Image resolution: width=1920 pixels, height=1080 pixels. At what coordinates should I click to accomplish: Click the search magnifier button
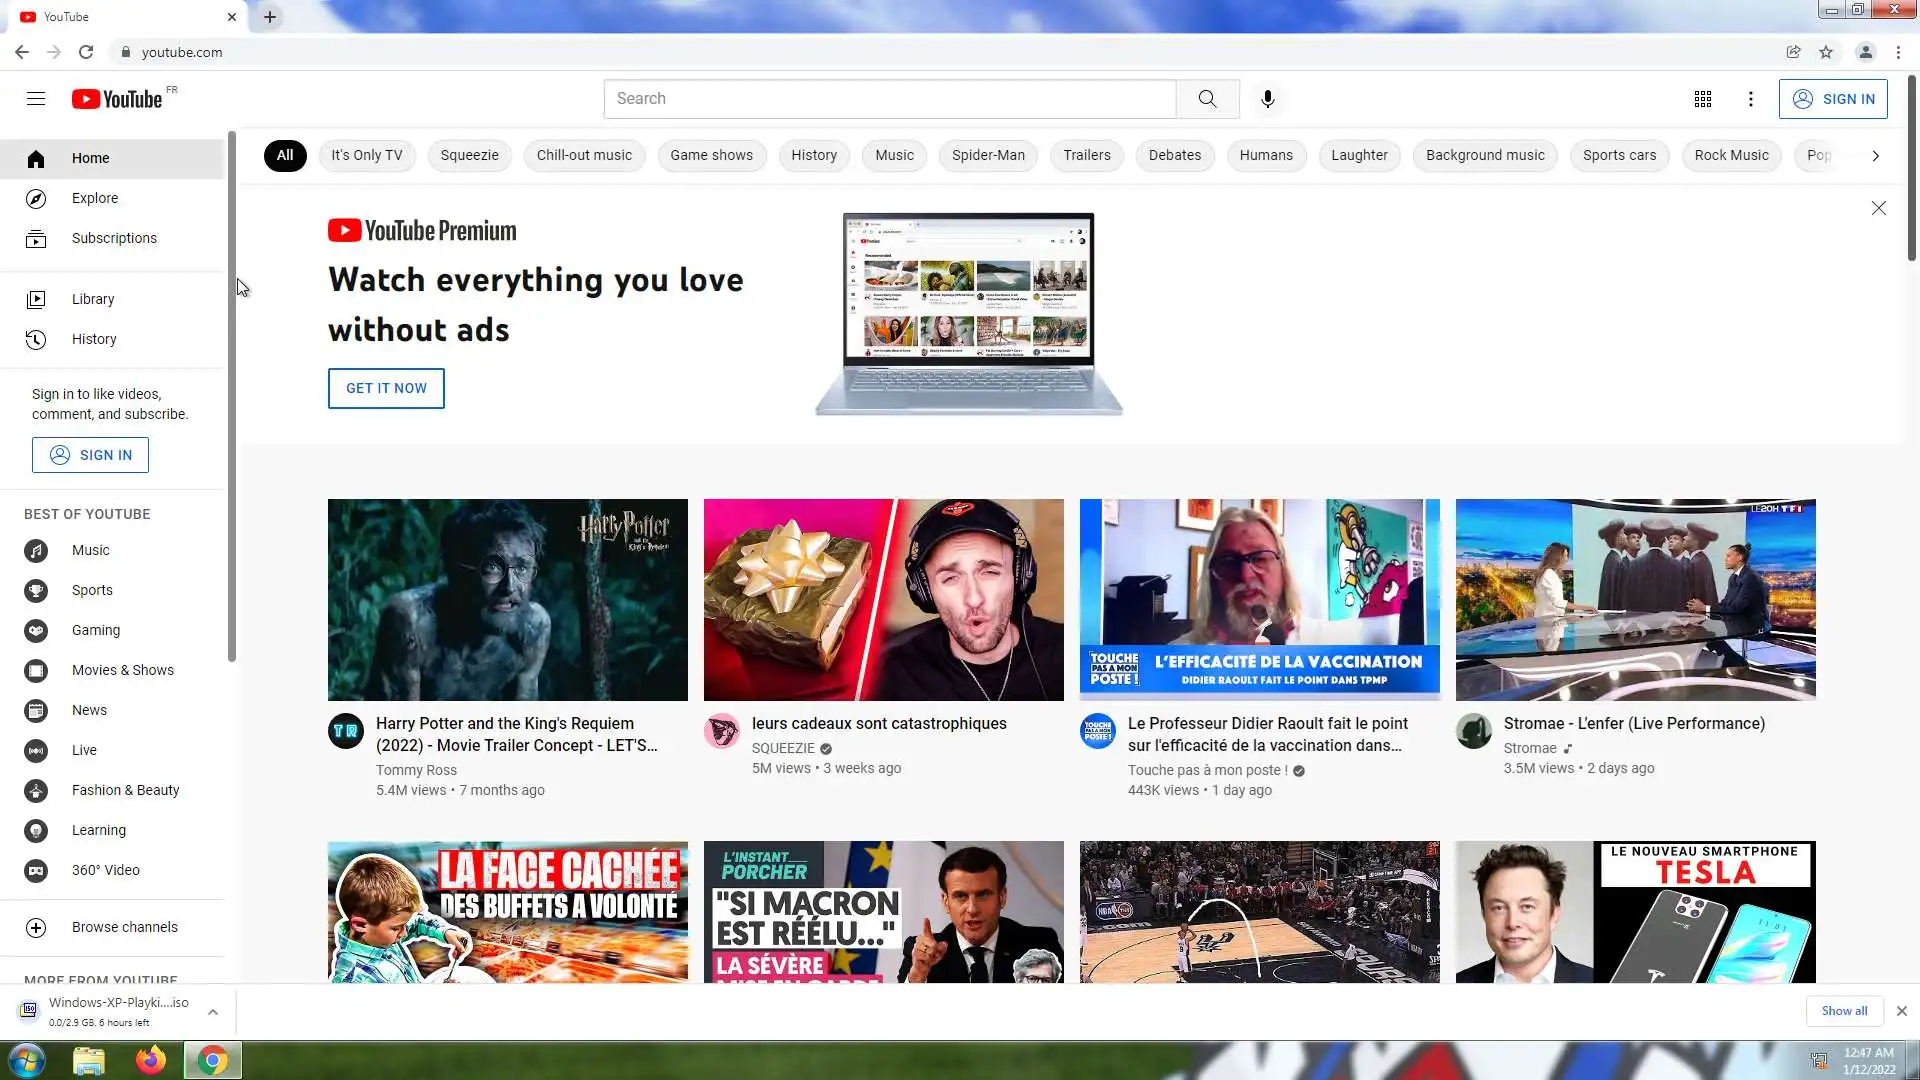[1207, 99]
